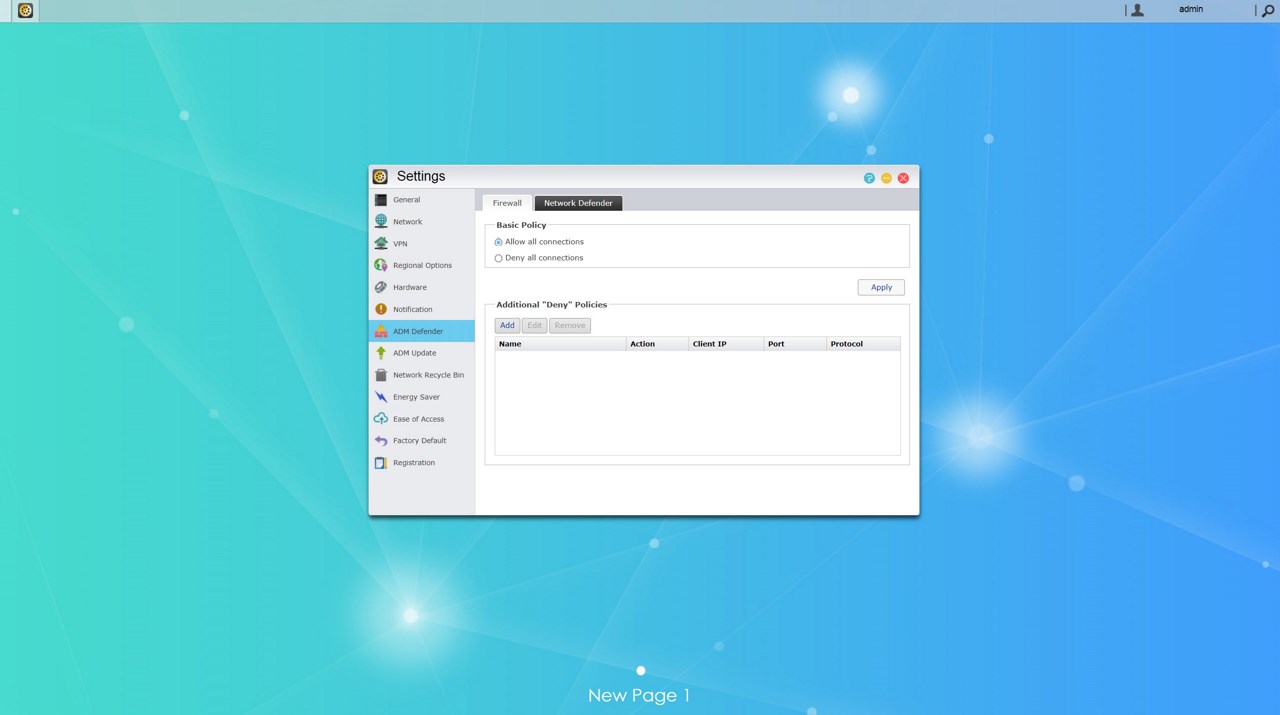Open Notification settings label
The image size is (1280, 715).
412,310
